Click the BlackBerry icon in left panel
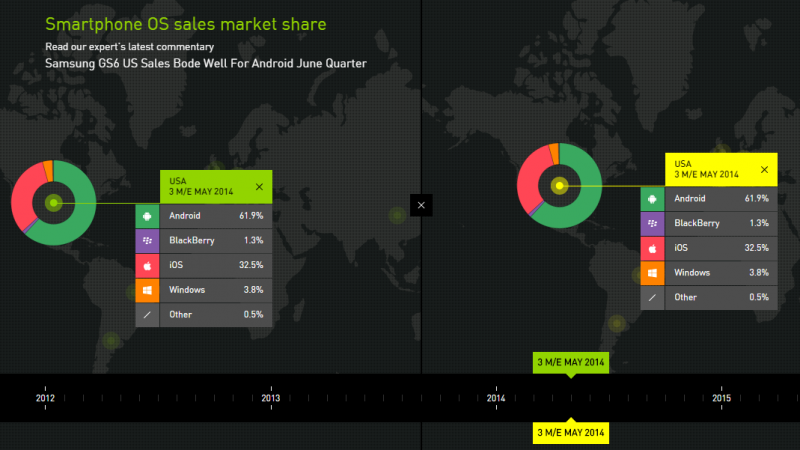The image size is (800, 450). pyautogui.click(x=147, y=240)
